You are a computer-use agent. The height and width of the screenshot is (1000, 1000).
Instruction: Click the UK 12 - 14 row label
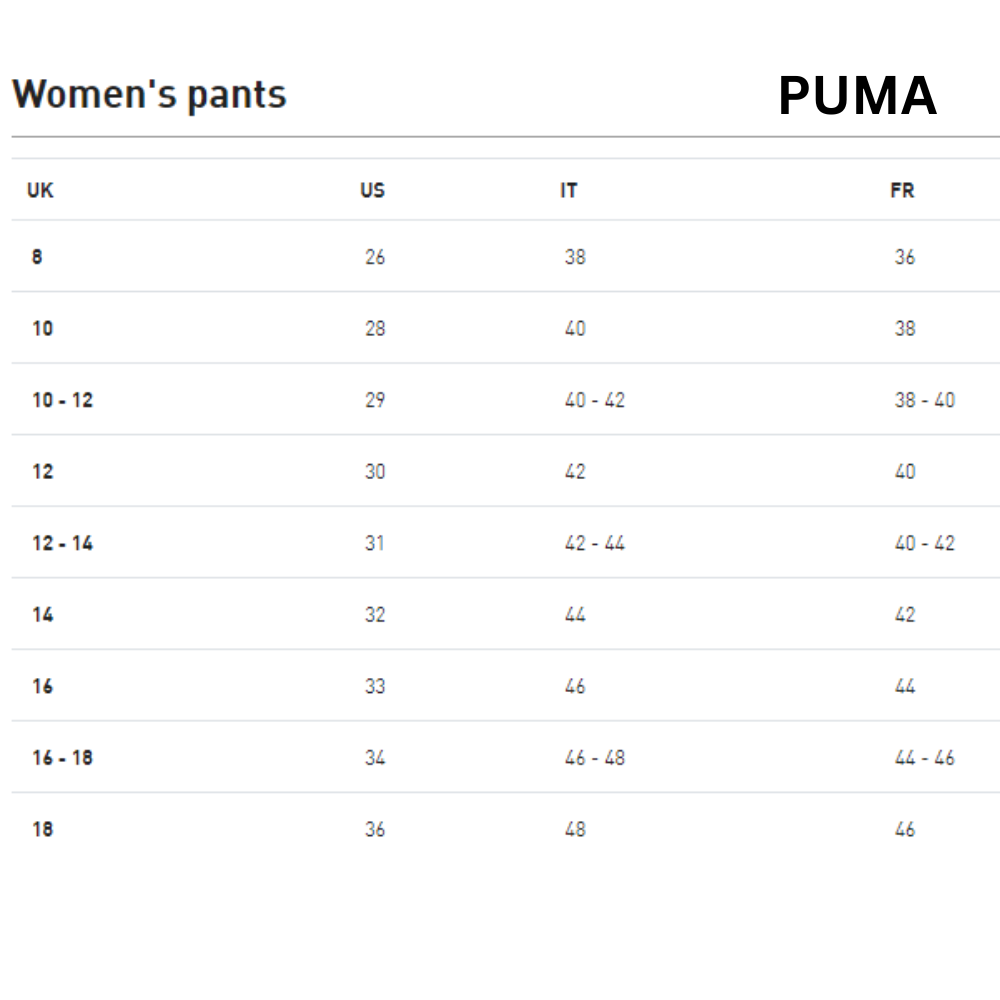[x=62, y=543]
